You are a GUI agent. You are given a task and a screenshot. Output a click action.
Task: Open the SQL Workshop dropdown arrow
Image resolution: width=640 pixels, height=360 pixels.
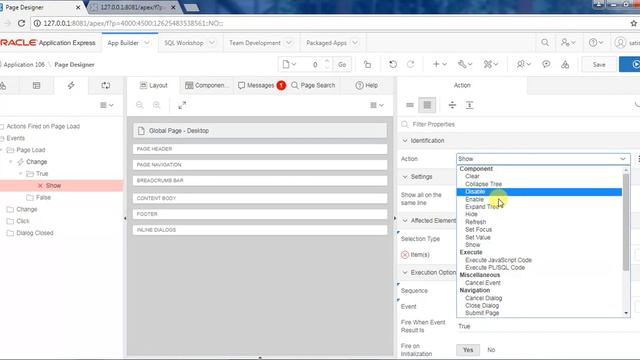tap(212, 42)
